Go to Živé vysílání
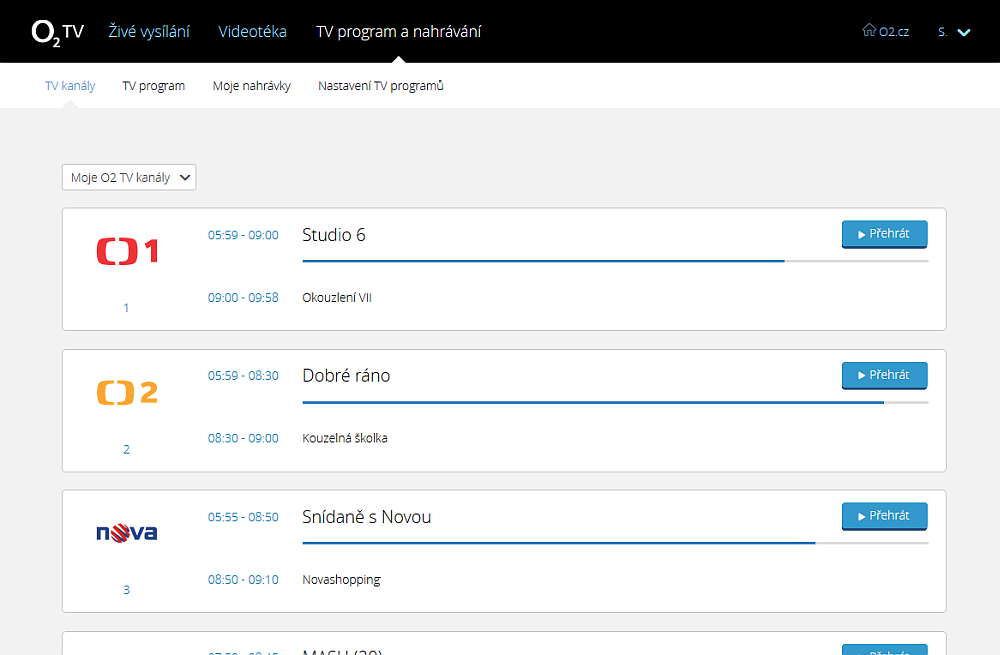The height and width of the screenshot is (655, 1000). (x=149, y=31)
